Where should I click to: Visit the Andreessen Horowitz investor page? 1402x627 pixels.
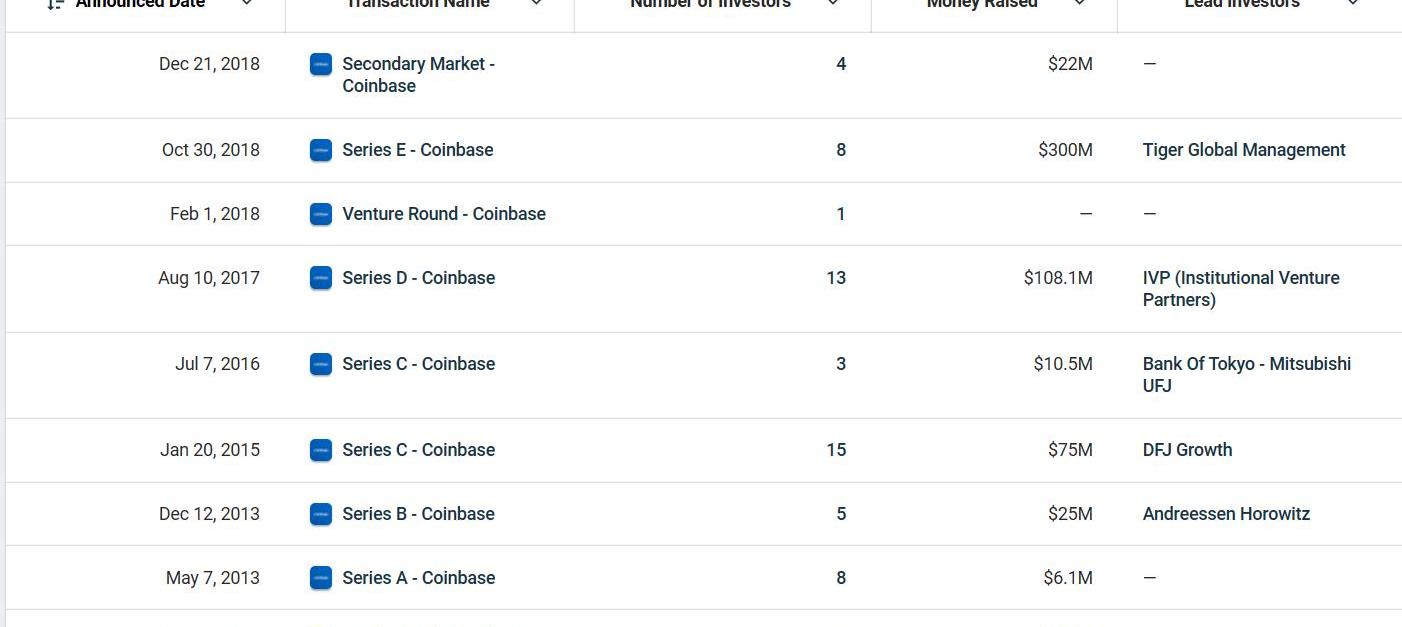coord(1226,514)
